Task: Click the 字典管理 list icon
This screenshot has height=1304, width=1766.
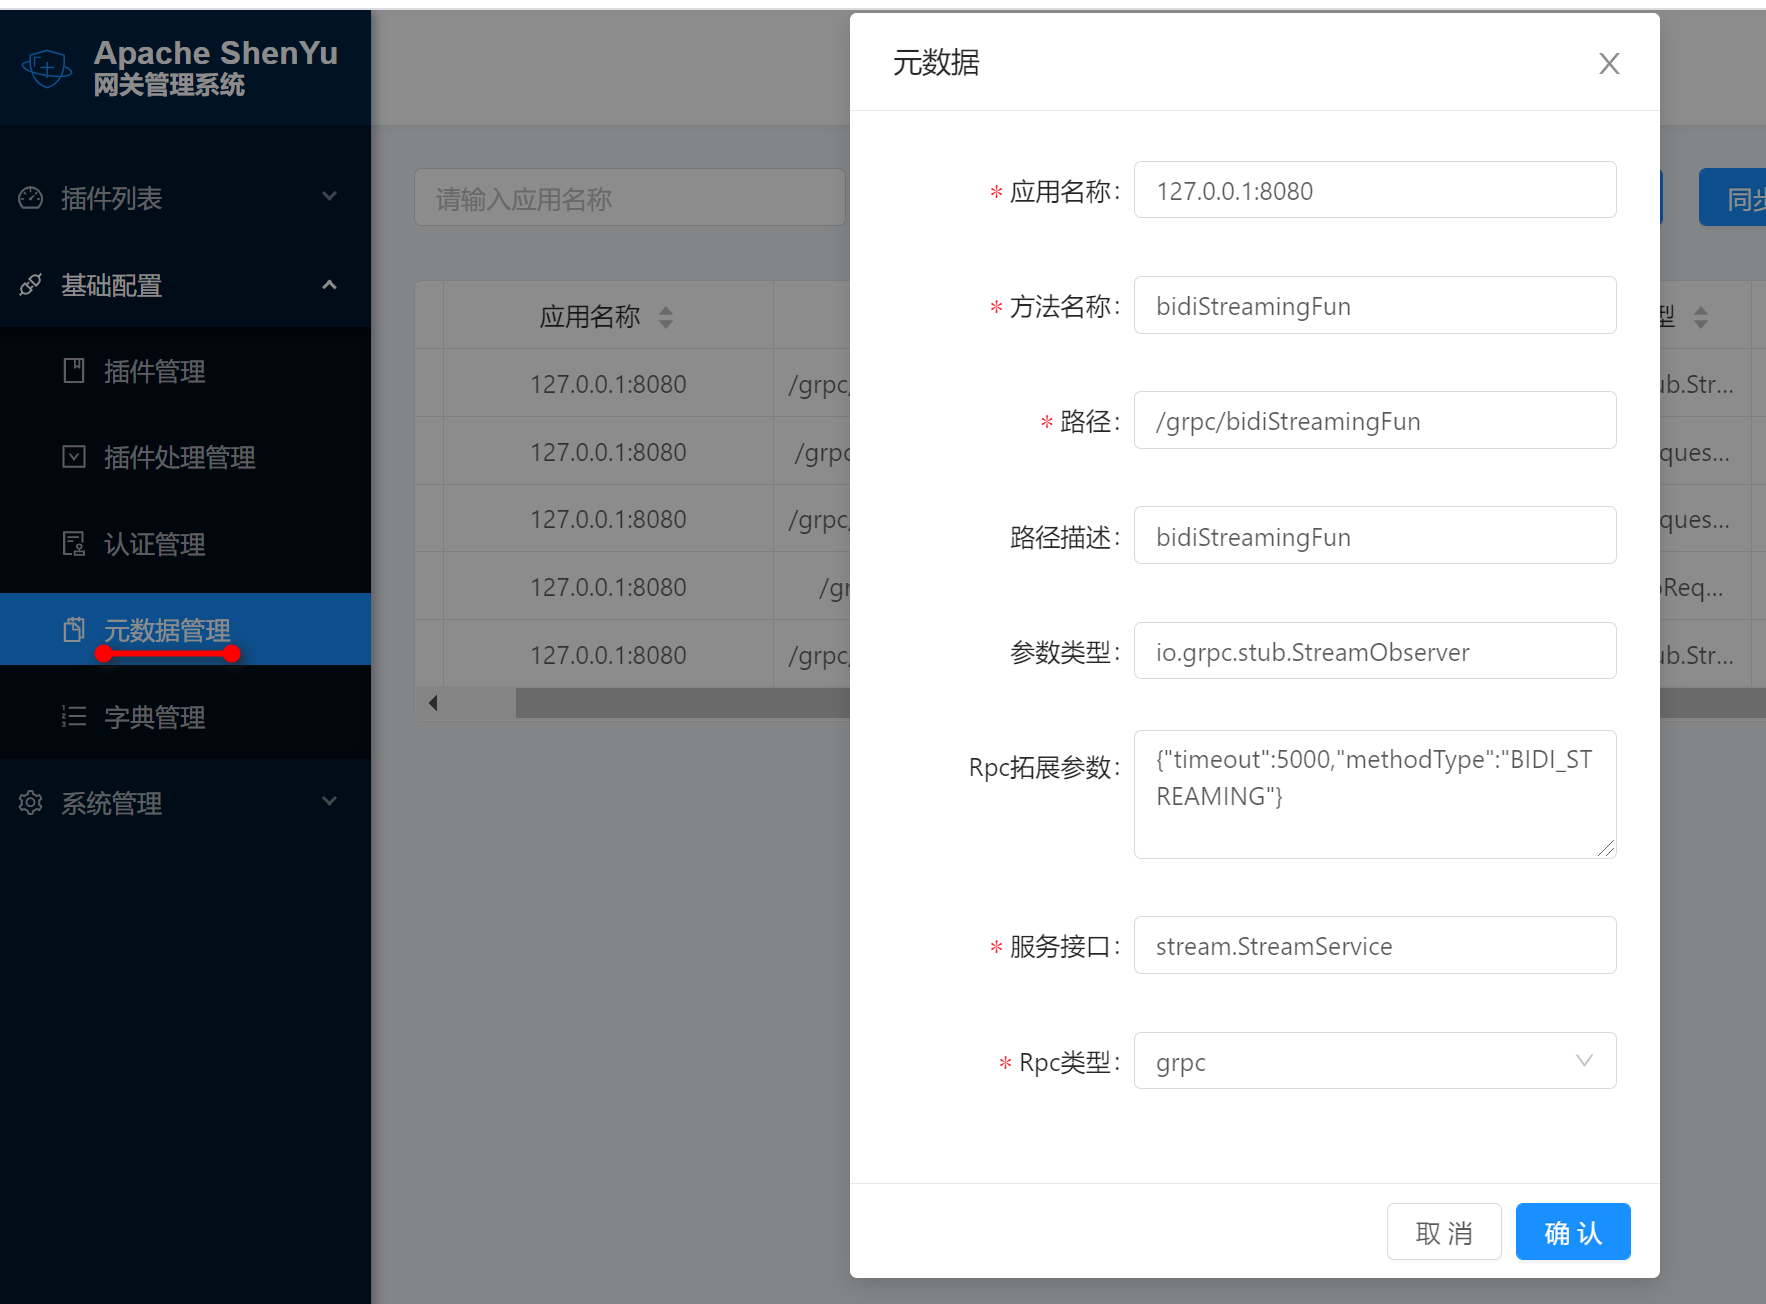Action: pos(74,717)
